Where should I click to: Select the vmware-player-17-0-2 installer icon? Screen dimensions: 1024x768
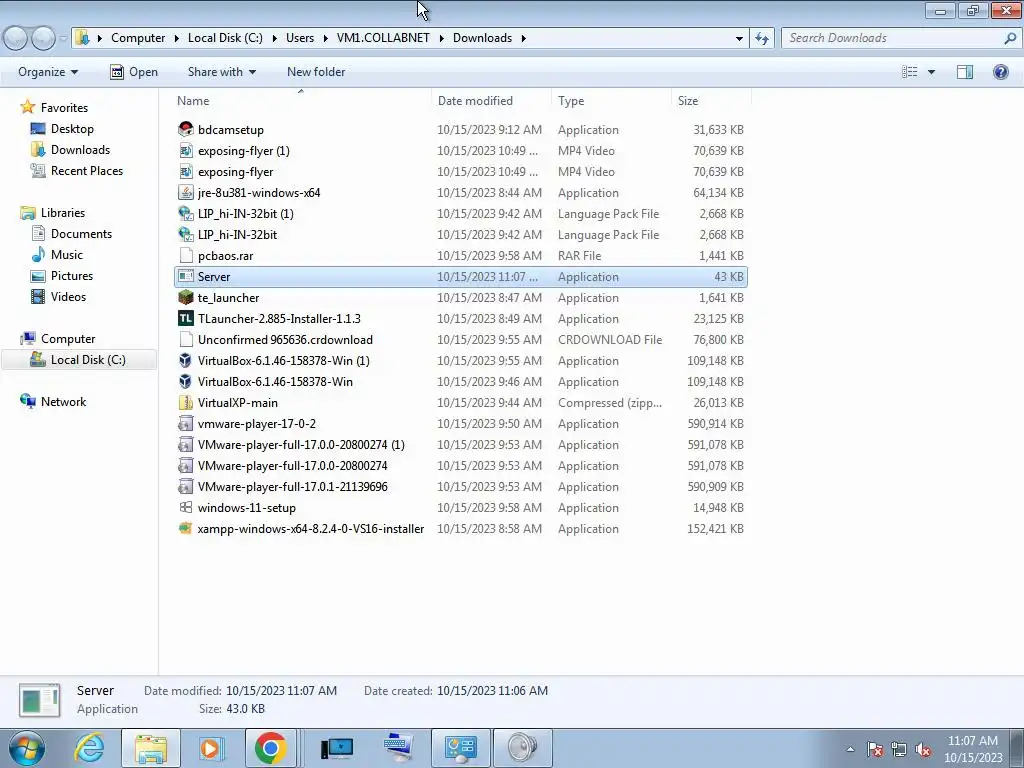coord(185,424)
